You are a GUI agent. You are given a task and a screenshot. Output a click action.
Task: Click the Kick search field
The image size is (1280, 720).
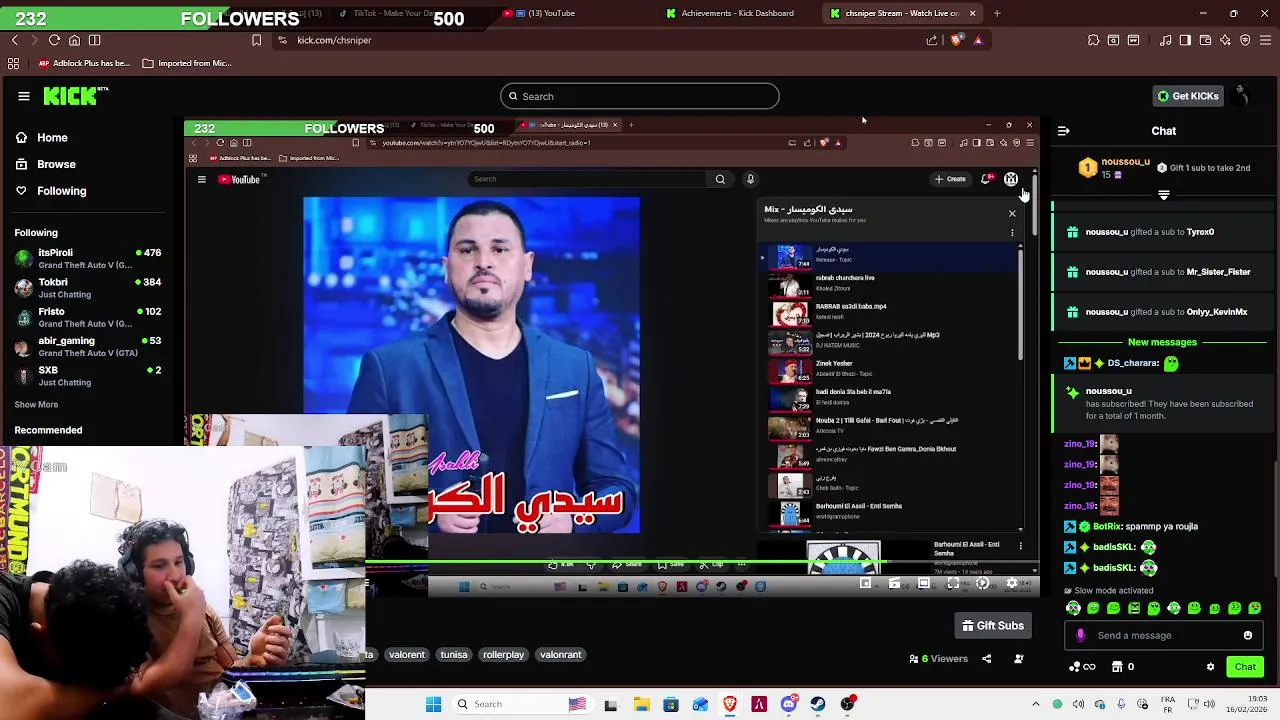coord(640,96)
